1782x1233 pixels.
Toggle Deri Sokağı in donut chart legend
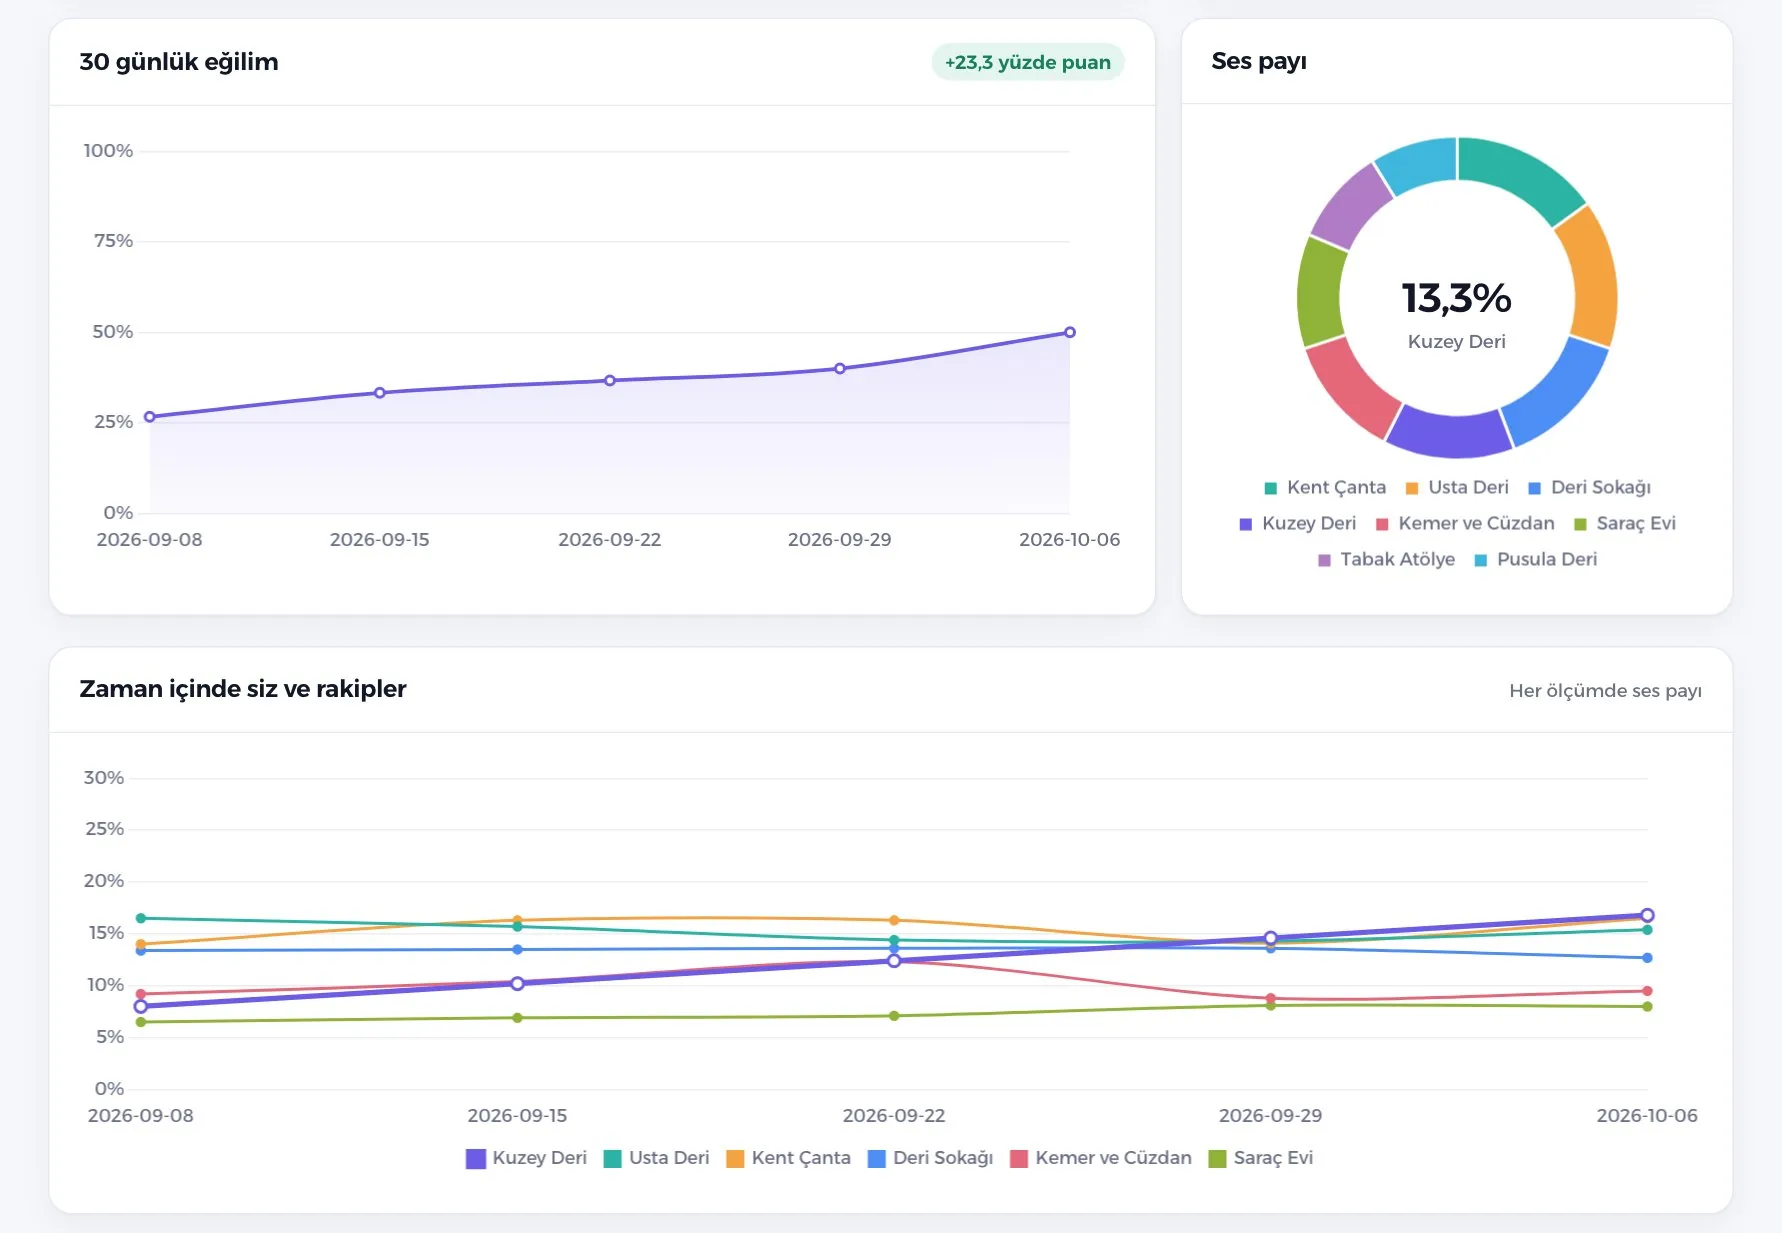(1589, 487)
